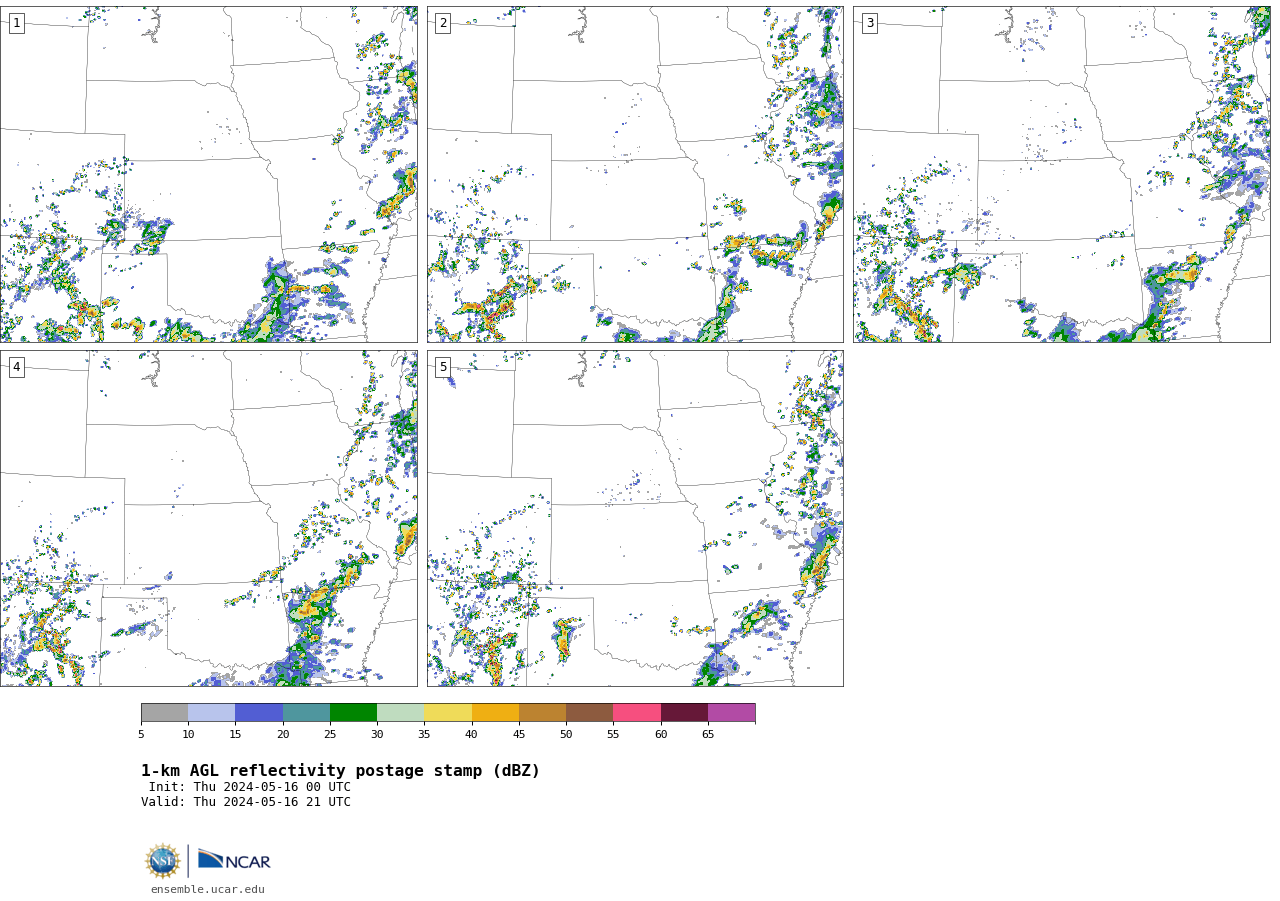The height and width of the screenshot is (901, 1280).
Task: Click the pale green 30-35 dBZ swatch
Action: [x=400, y=713]
